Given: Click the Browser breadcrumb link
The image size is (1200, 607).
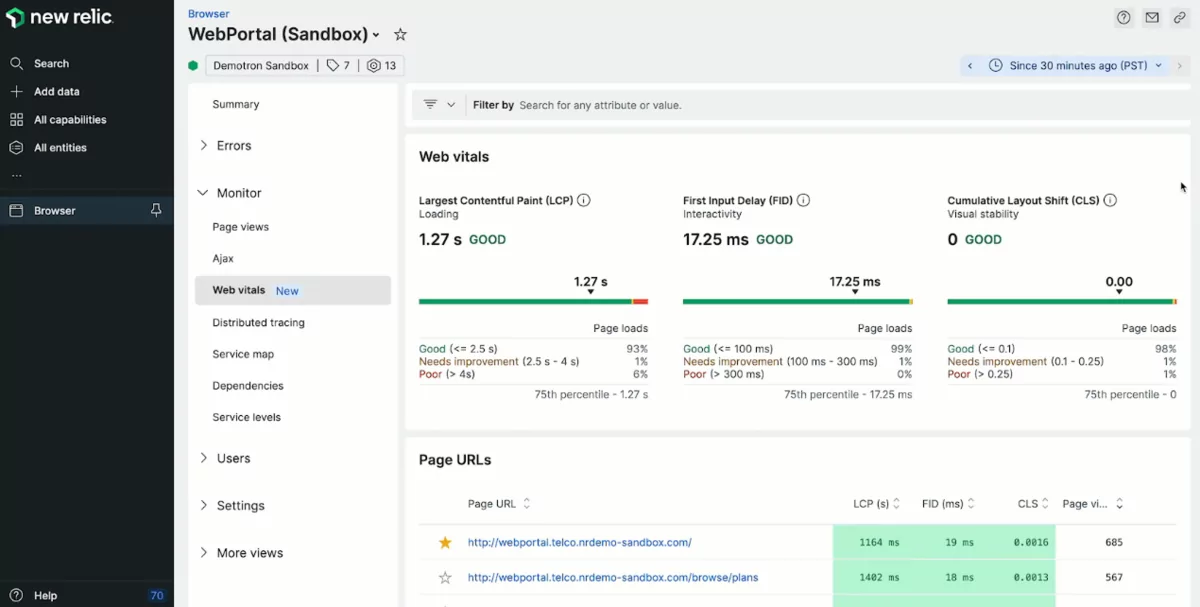Looking at the screenshot, I should click(x=208, y=14).
